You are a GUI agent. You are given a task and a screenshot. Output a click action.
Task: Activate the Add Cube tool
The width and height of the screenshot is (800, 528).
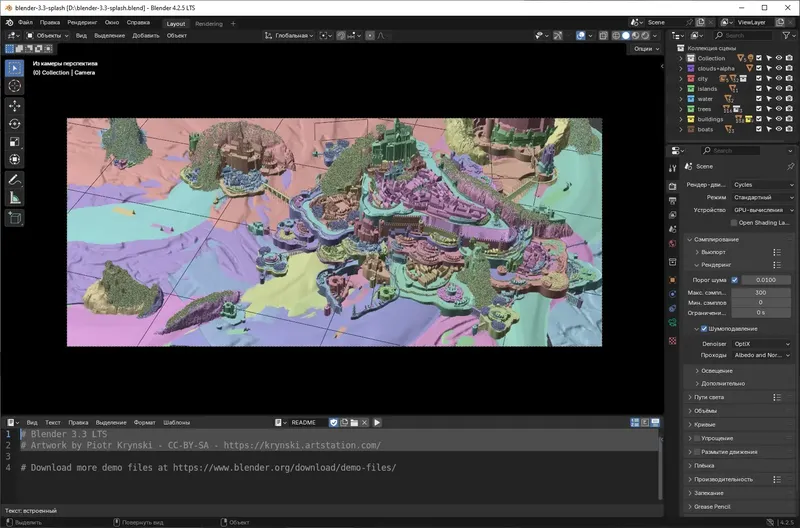tap(14, 218)
